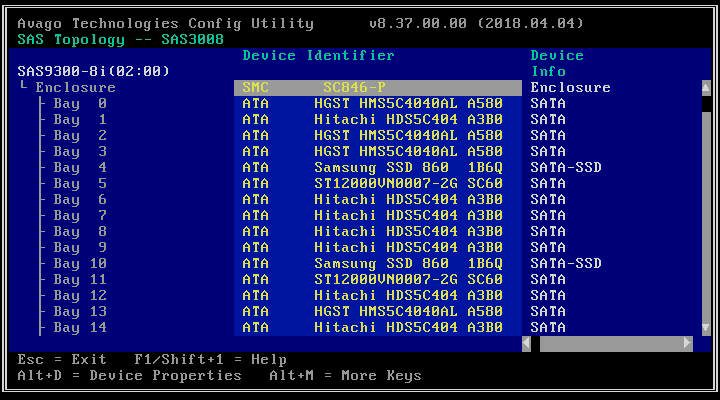Open Help via F1/Shift+1 footer hint
The width and height of the screenshot is (720, 400).
click(210, 360)
